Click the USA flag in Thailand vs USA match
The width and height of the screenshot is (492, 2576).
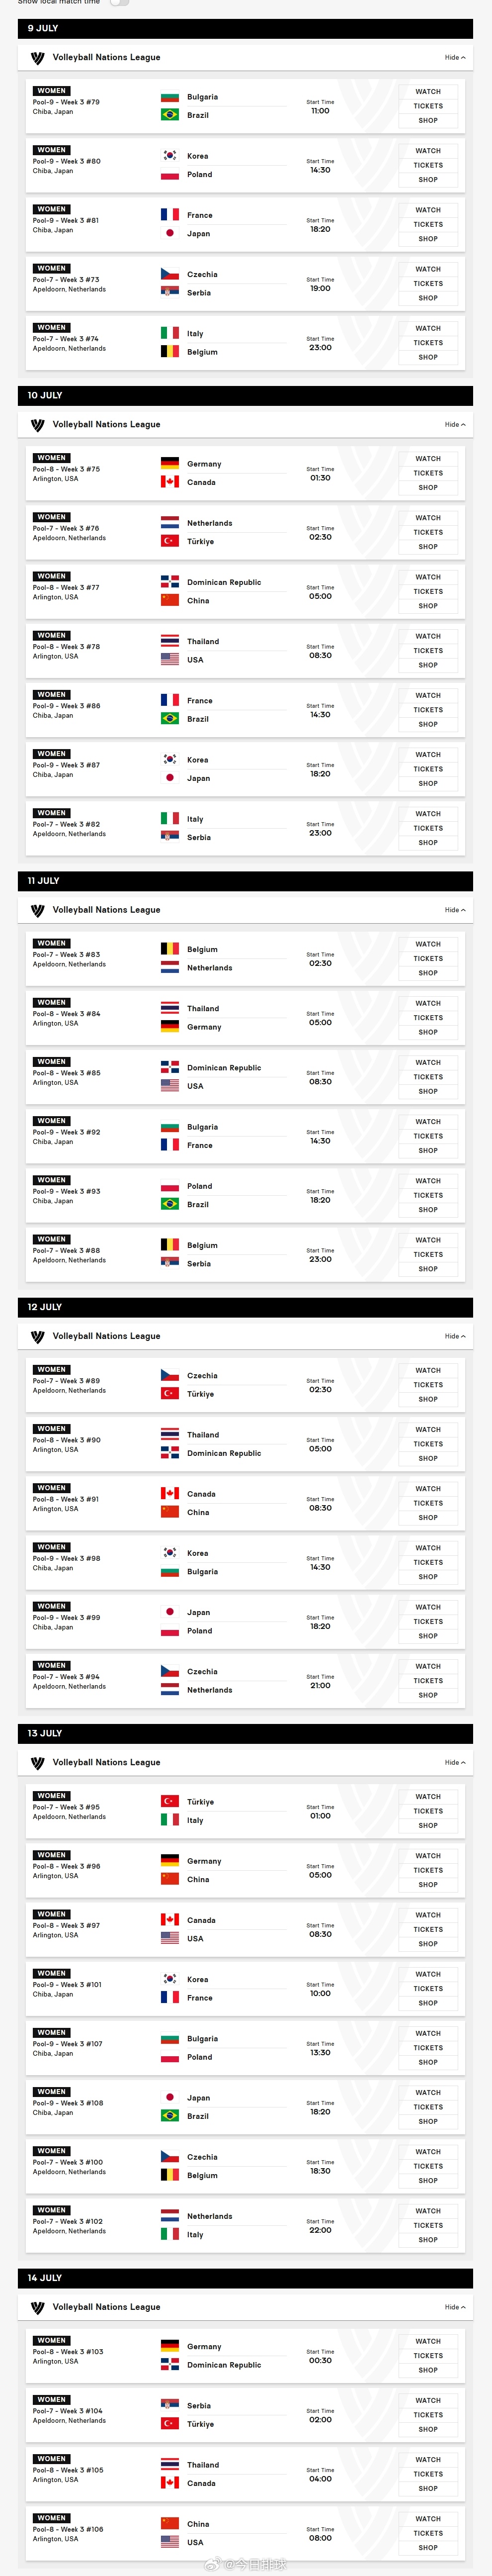click(x=170, y=660)
